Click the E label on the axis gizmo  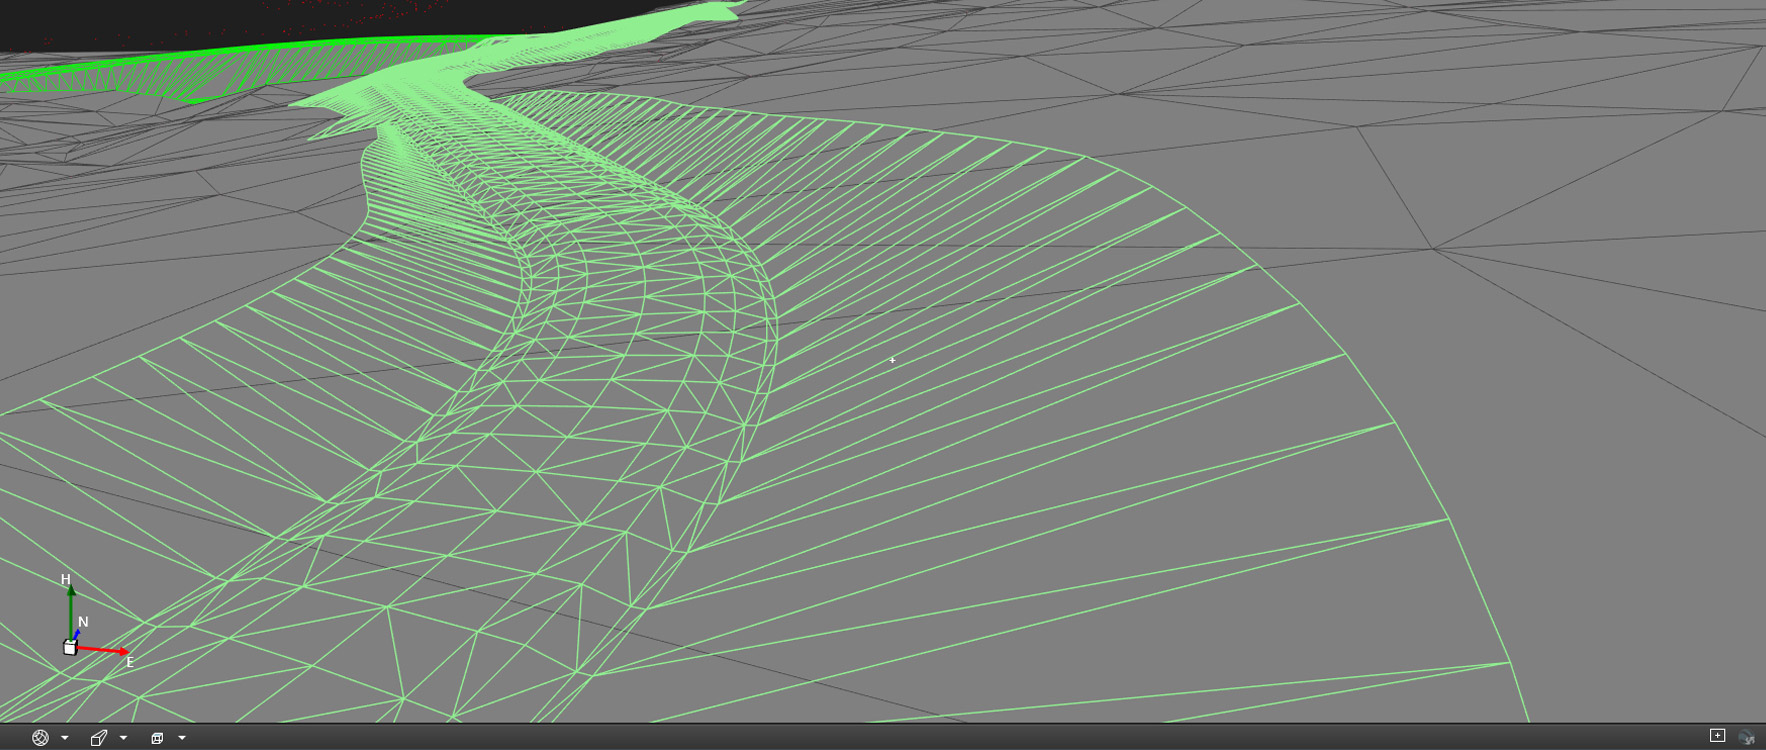pyautogui.click(x=129, y=662)
